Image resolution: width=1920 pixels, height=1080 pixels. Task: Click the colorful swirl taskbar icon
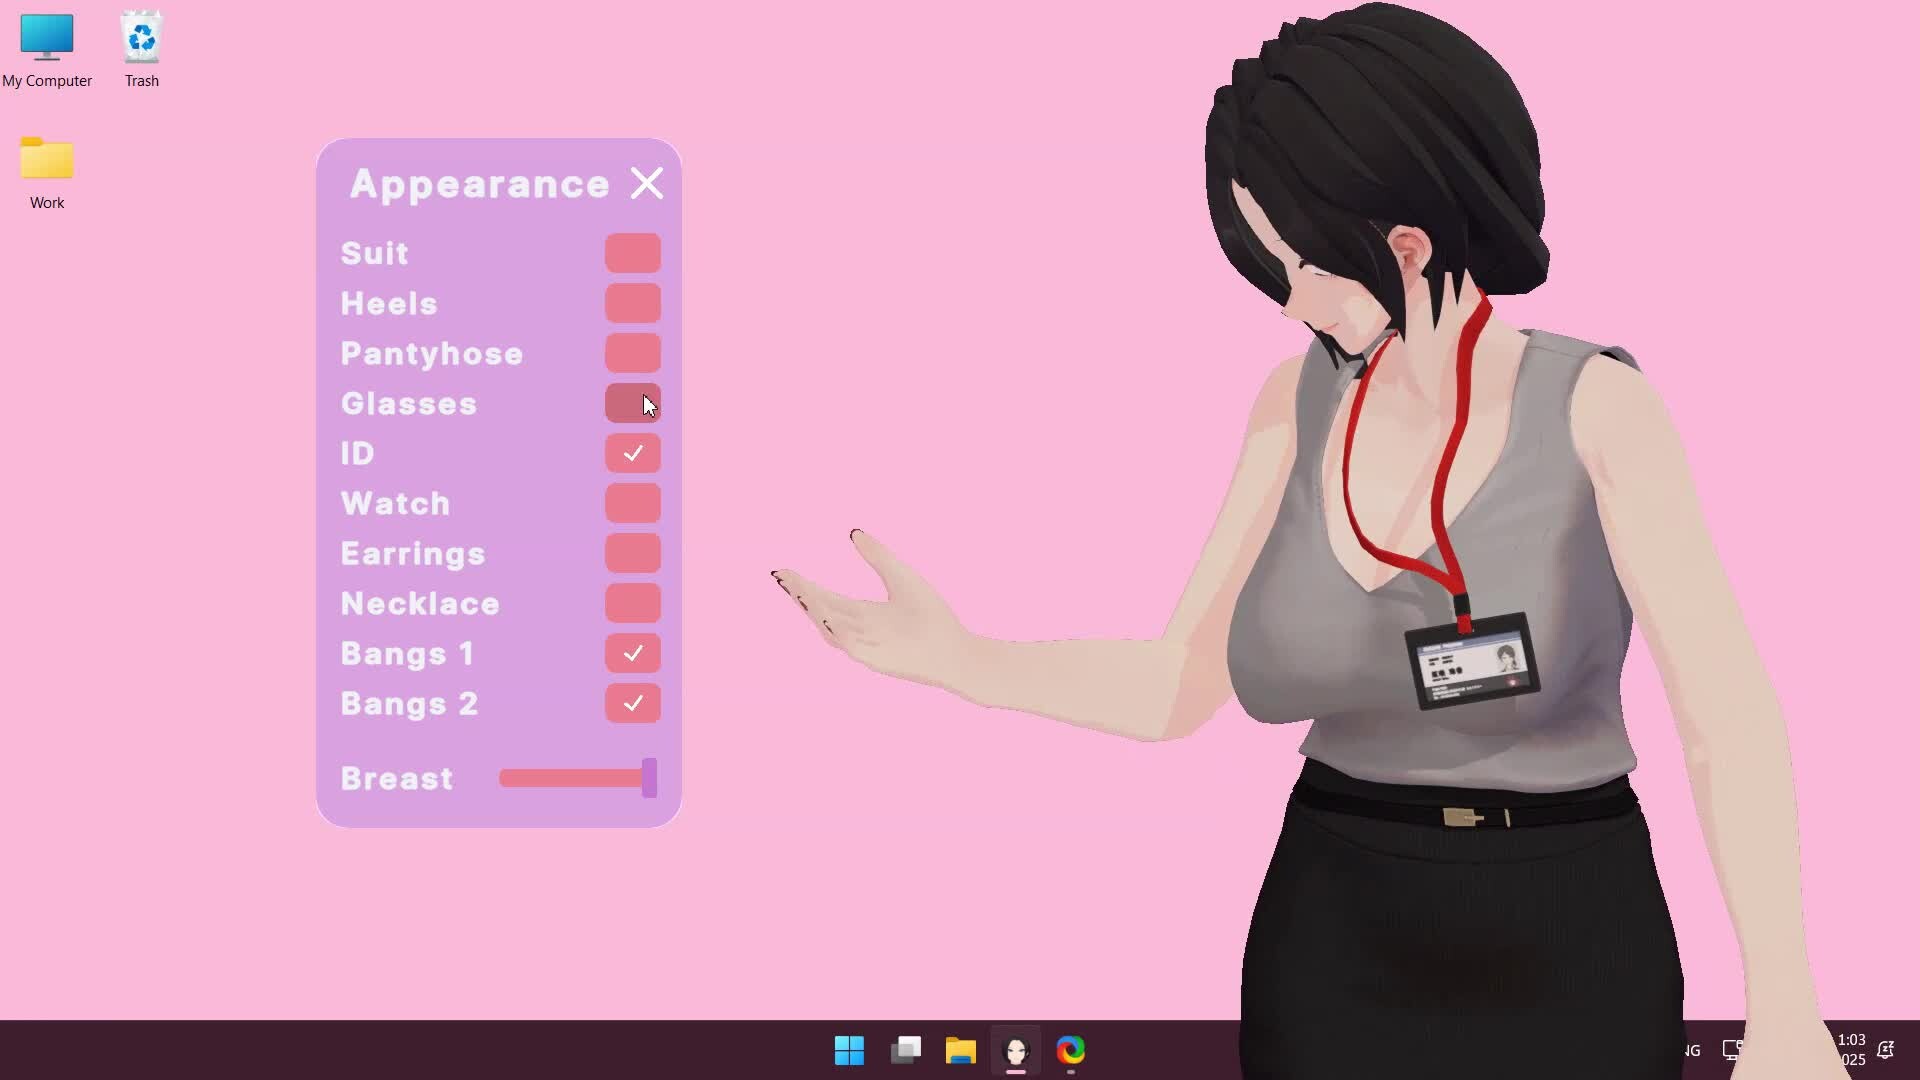point(1071,1050)
